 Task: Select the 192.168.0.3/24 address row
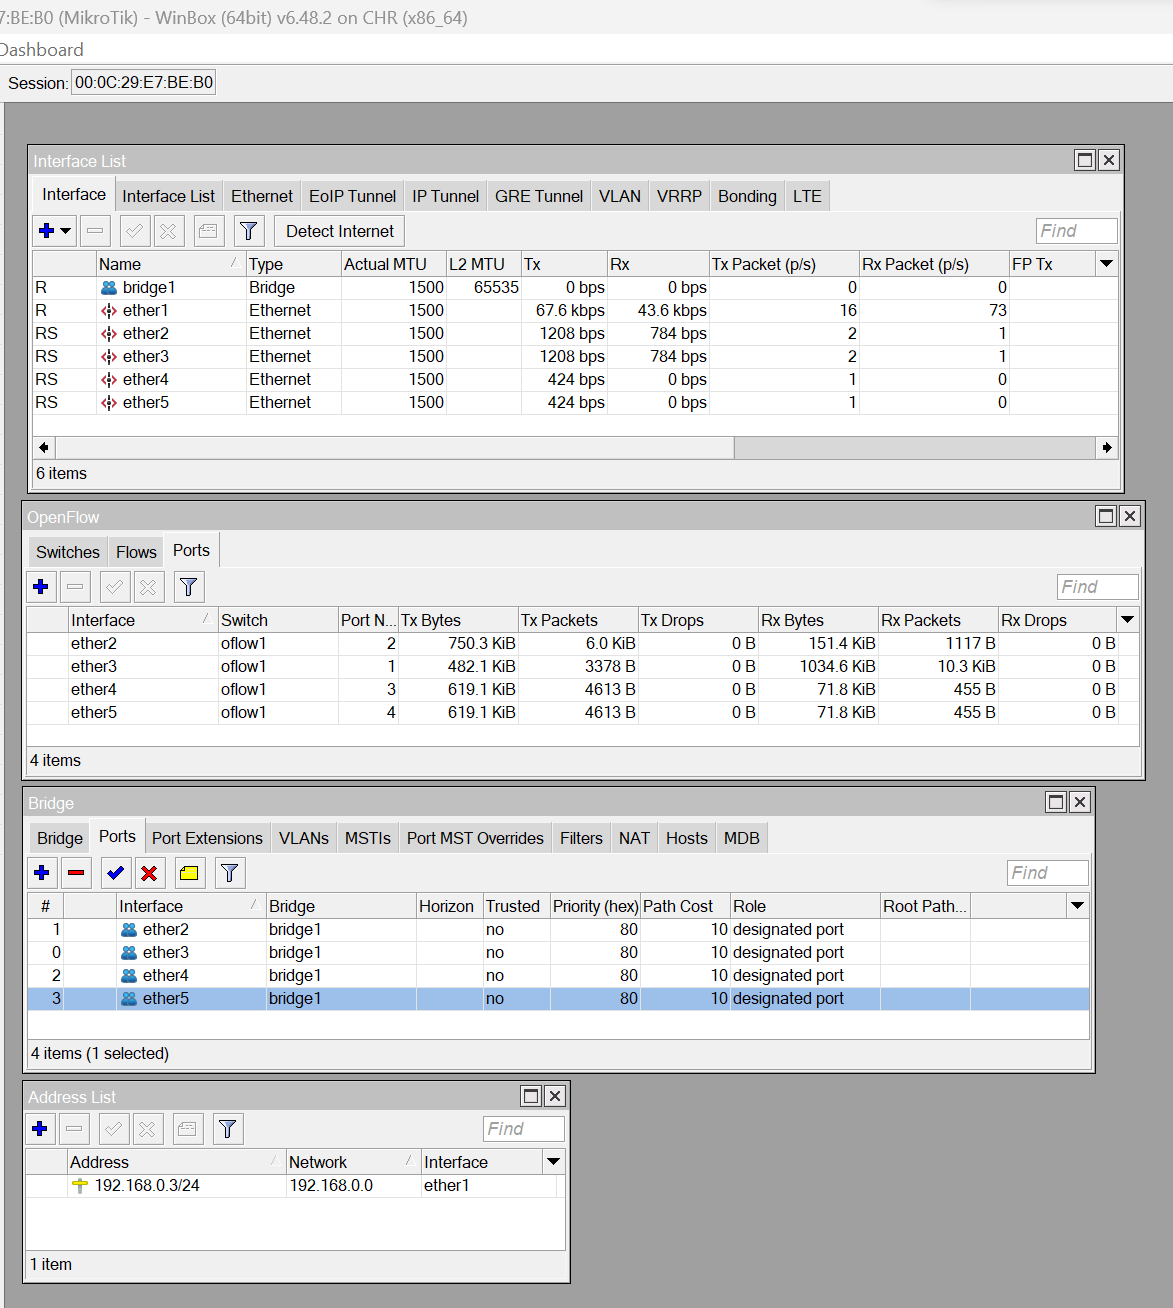click(x=295, y=1185)
